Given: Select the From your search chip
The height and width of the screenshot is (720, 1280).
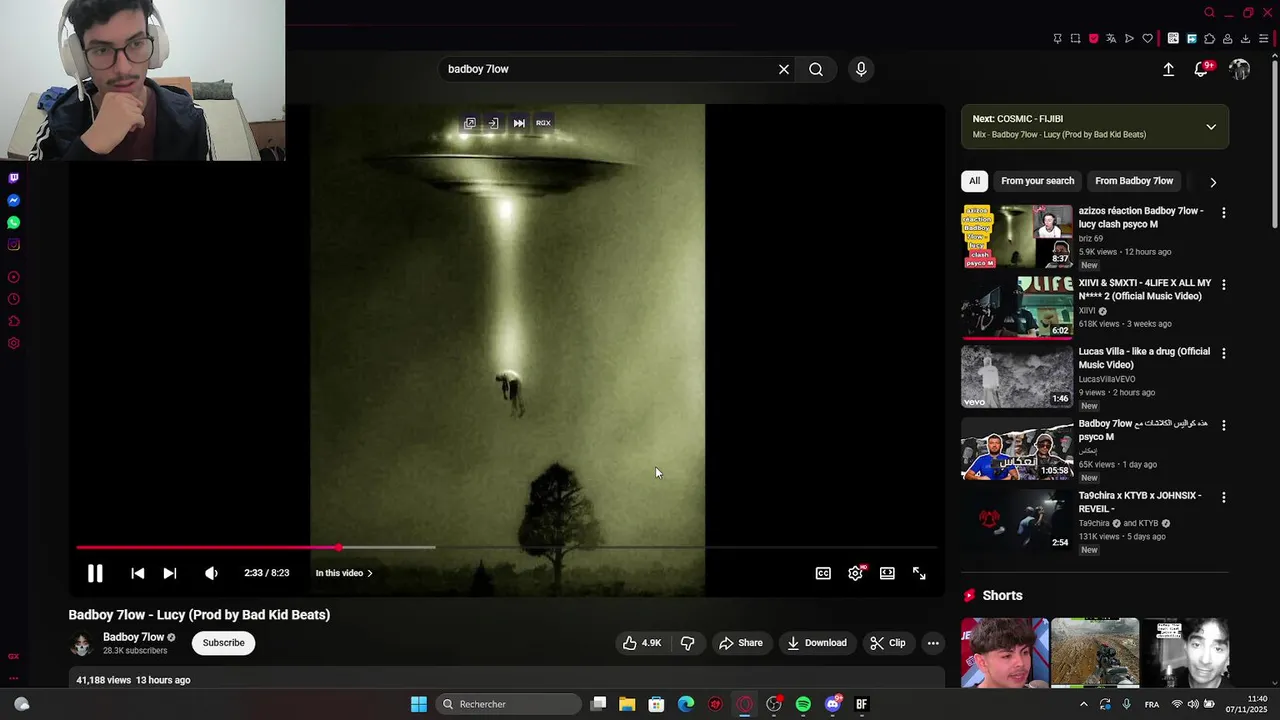Looking at the screenshot, I should [x=1037, y=181].
